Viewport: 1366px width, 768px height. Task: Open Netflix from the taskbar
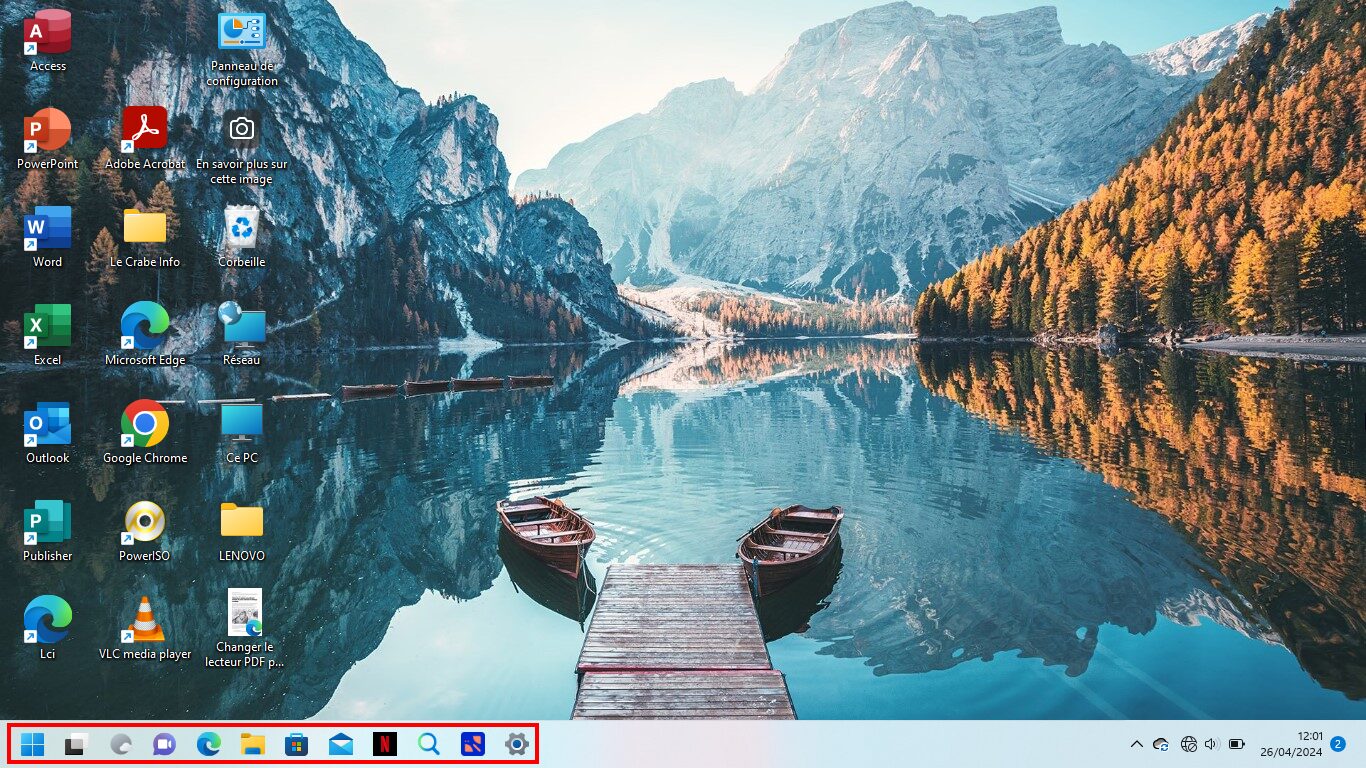384,744
